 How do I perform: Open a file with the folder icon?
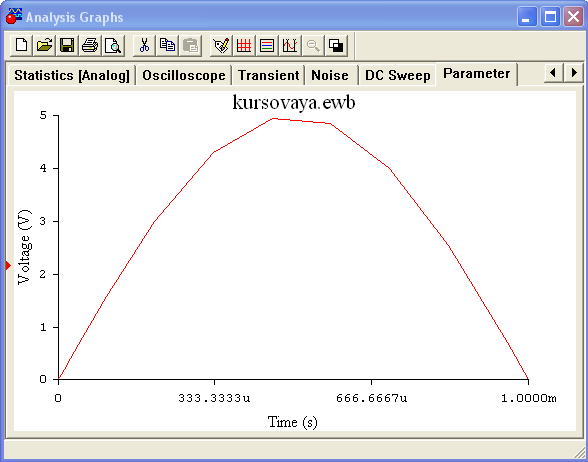(x=44, y=46)
